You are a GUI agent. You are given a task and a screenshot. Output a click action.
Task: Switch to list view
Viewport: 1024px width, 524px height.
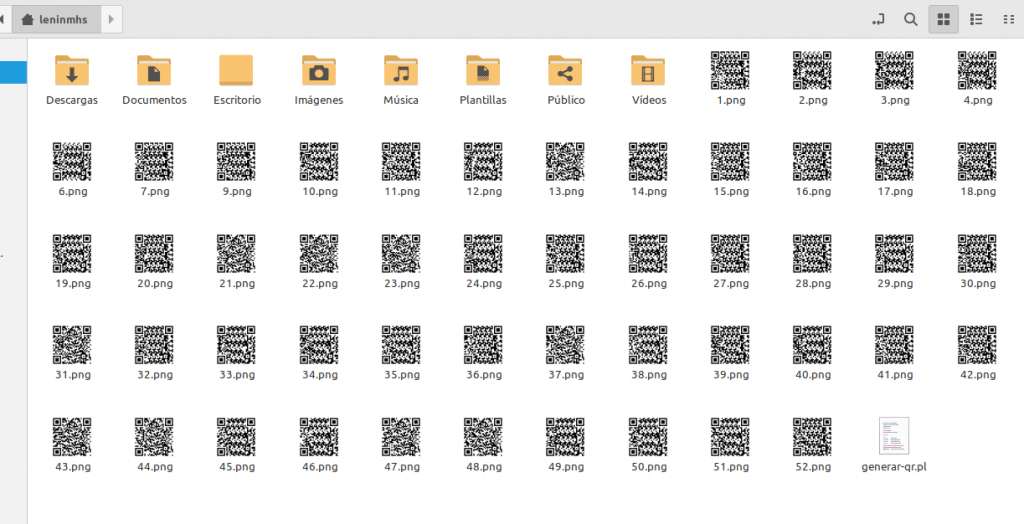[x=976, y=20]
